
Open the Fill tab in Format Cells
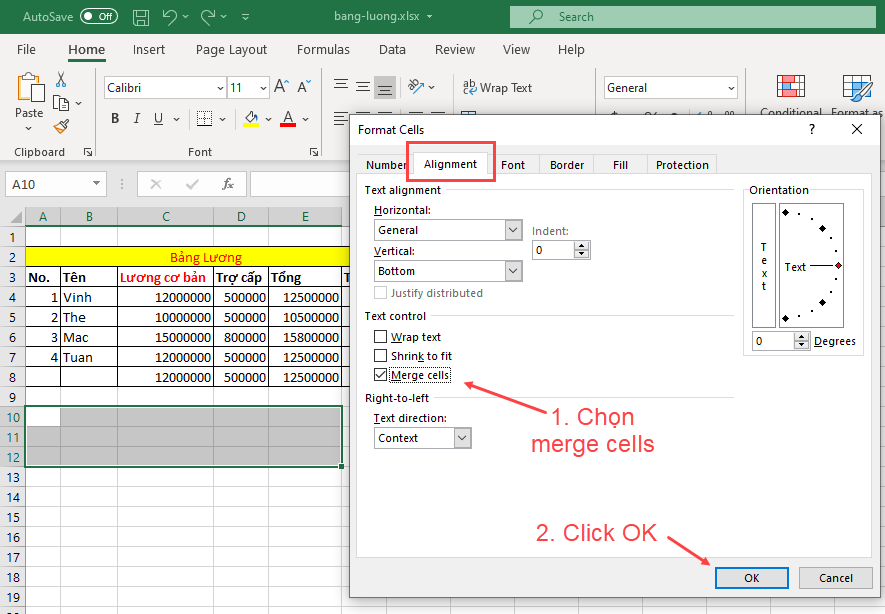[x=620, y=165]
